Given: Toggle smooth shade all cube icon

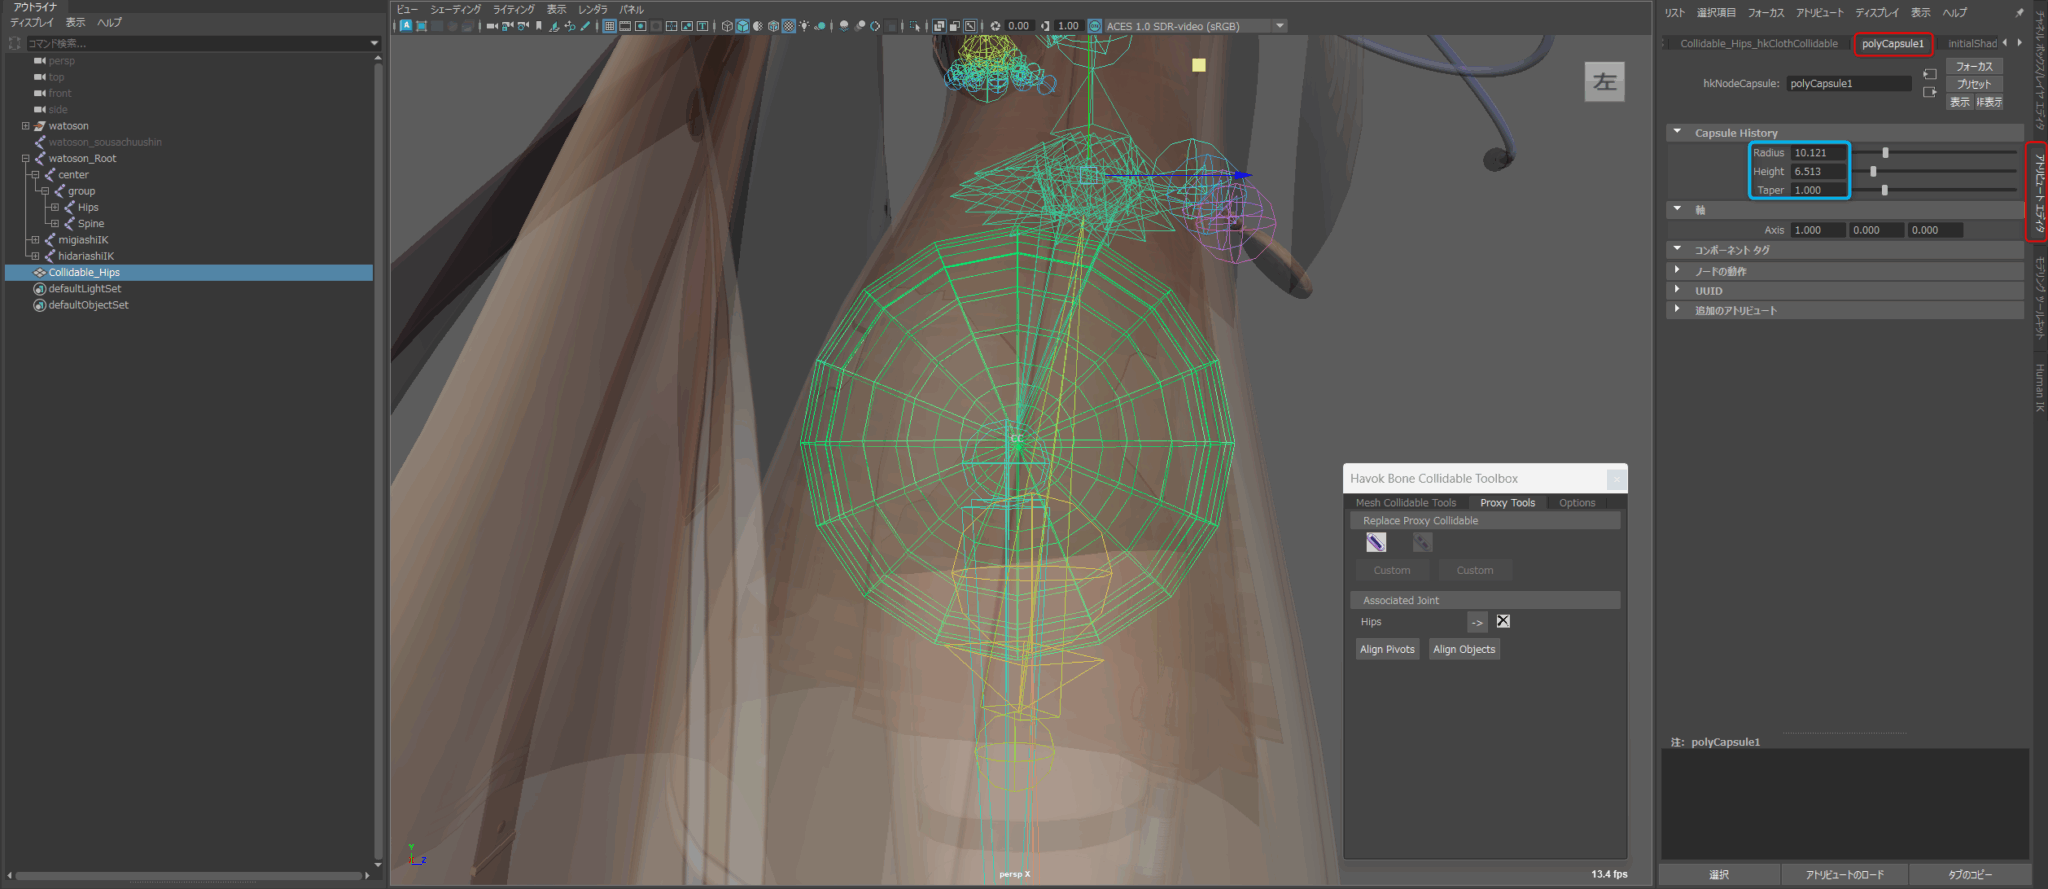Looking at the screenshot, I should click(x=742, y=26).
